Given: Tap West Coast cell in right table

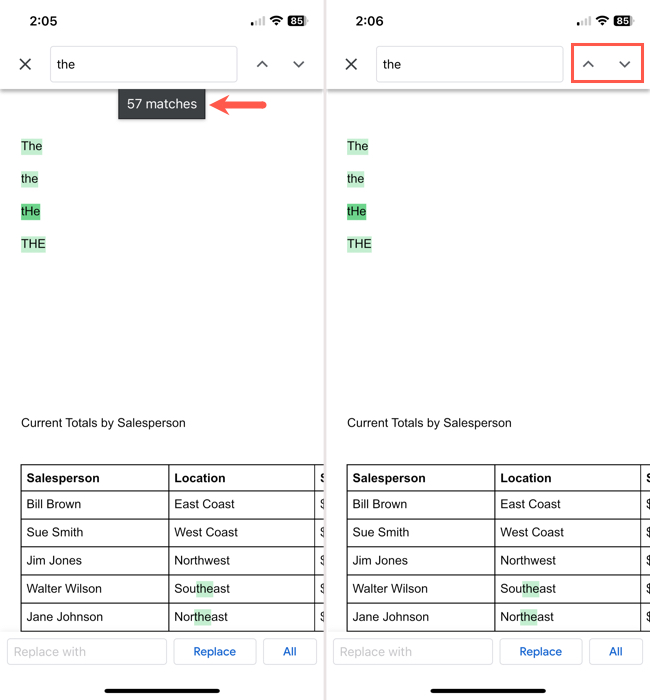Looking at the screenshot, I should click(x=567, y=532).
